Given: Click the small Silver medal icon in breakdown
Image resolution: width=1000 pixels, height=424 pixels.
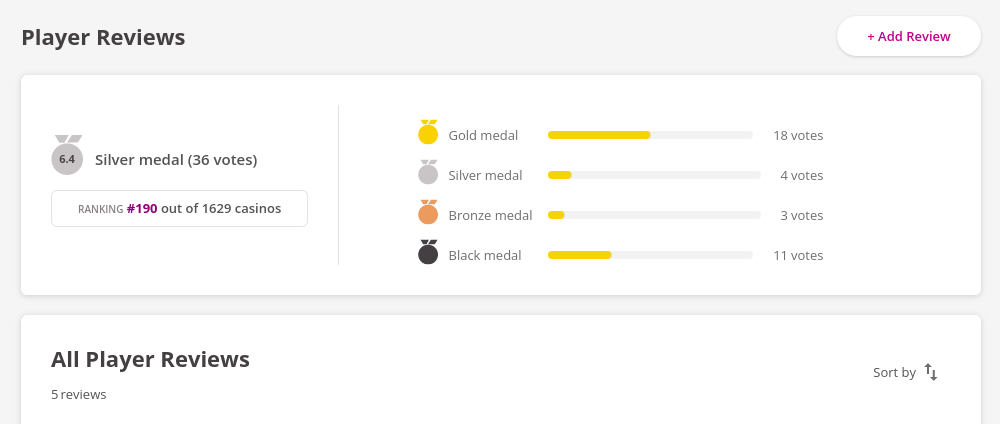Looking at the screenshot, I should (428, 174).
